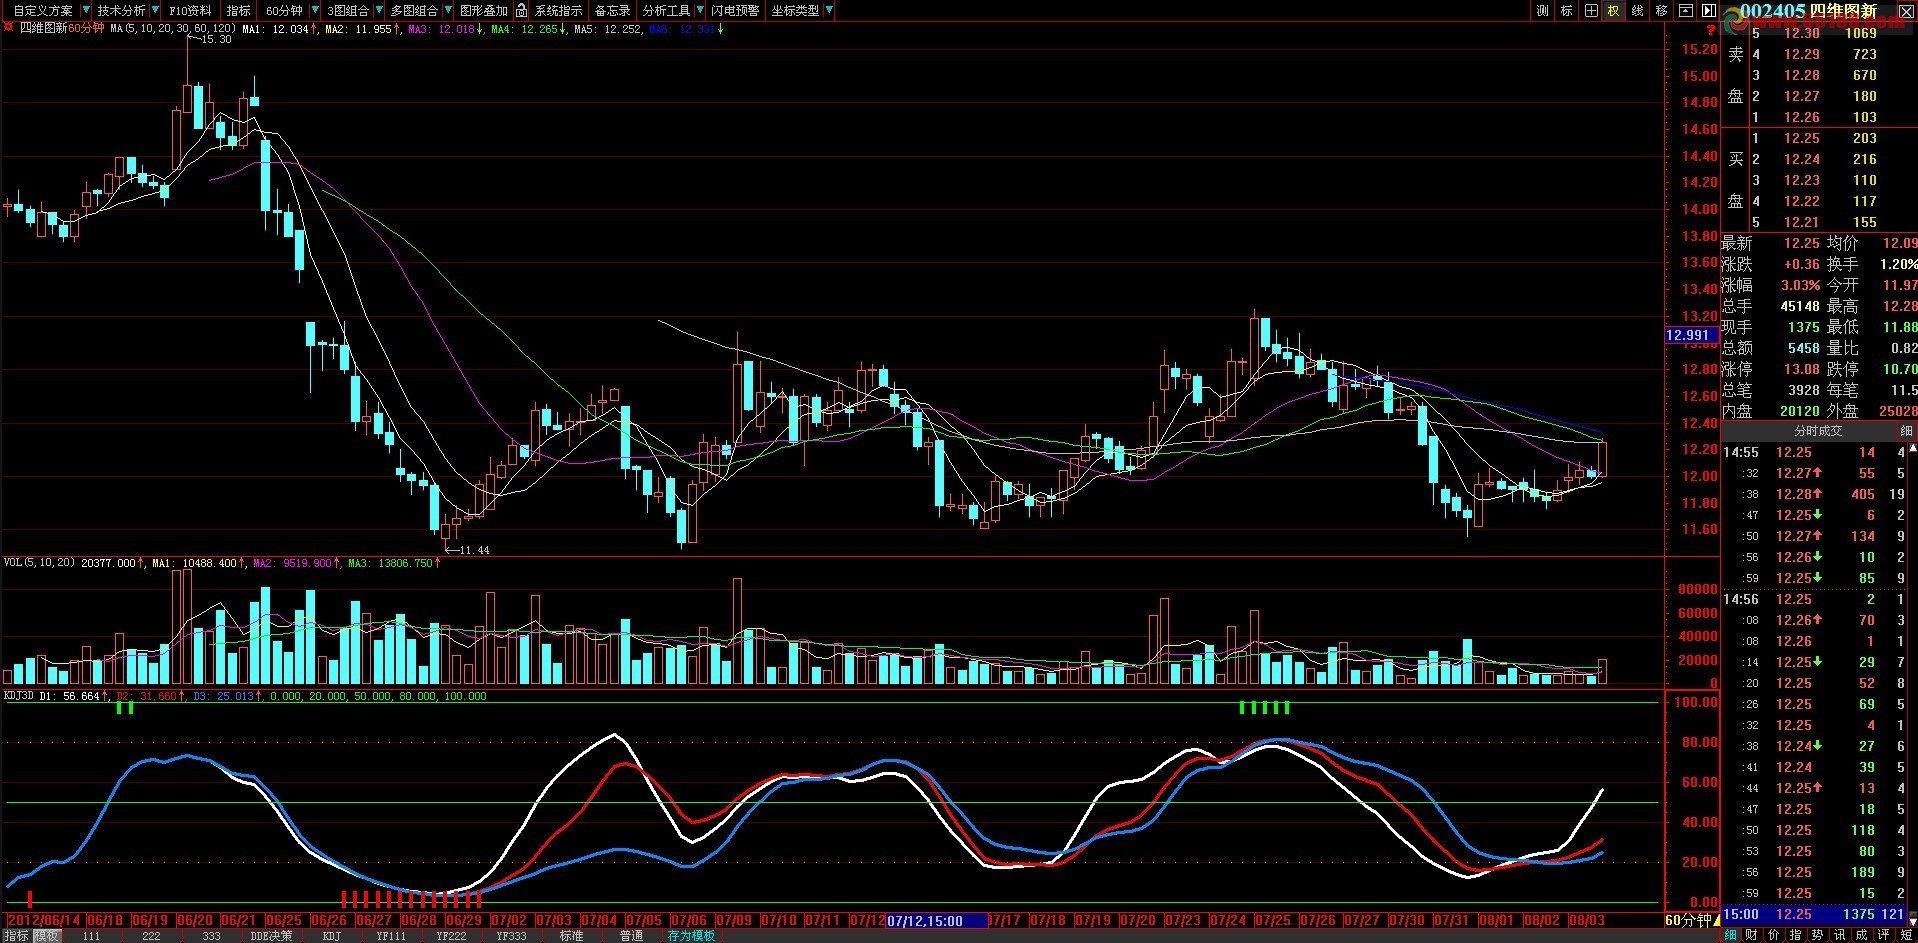Viewport: 1918px width, 943px height.
Task: Click the collapse-window icon in top toolbar
Action: pos(1686,10)
